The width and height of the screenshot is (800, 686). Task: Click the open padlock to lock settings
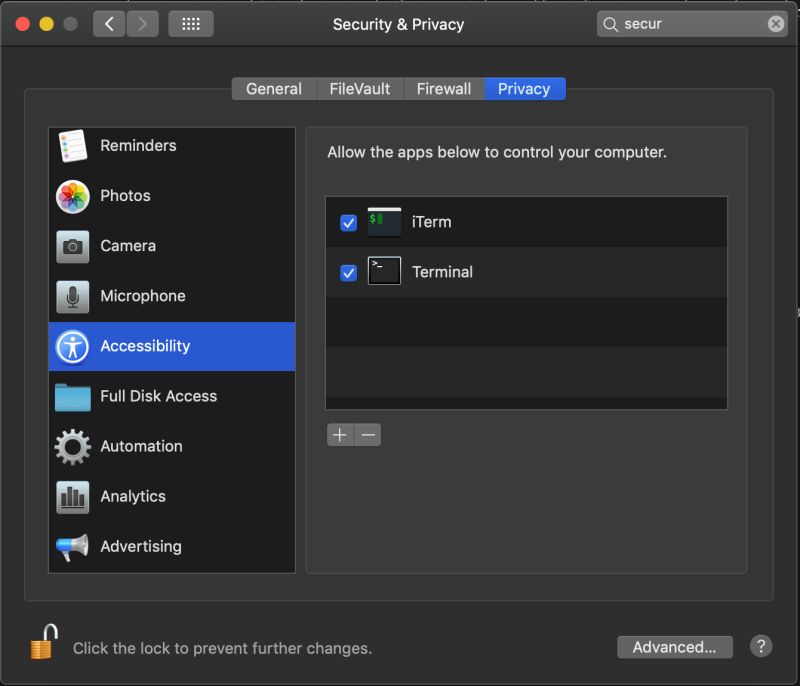[43, 642]
